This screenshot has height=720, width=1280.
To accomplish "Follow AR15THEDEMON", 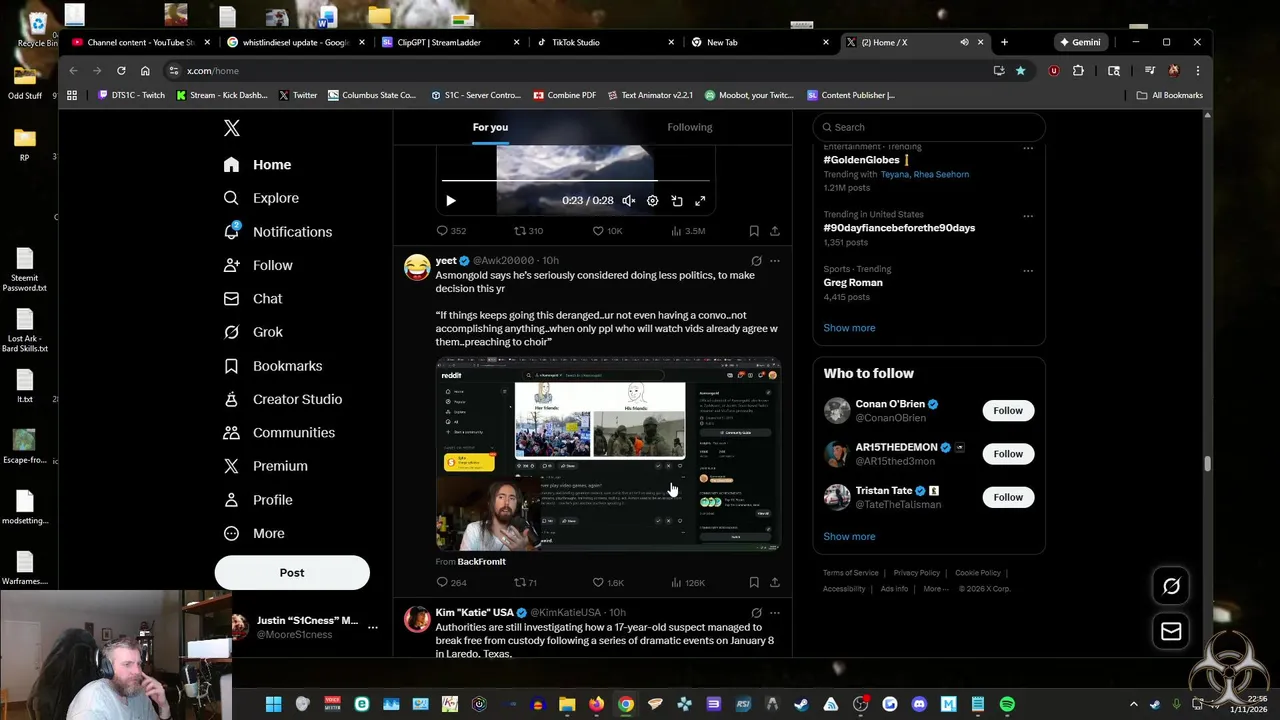I will (x=1008, y=454).
